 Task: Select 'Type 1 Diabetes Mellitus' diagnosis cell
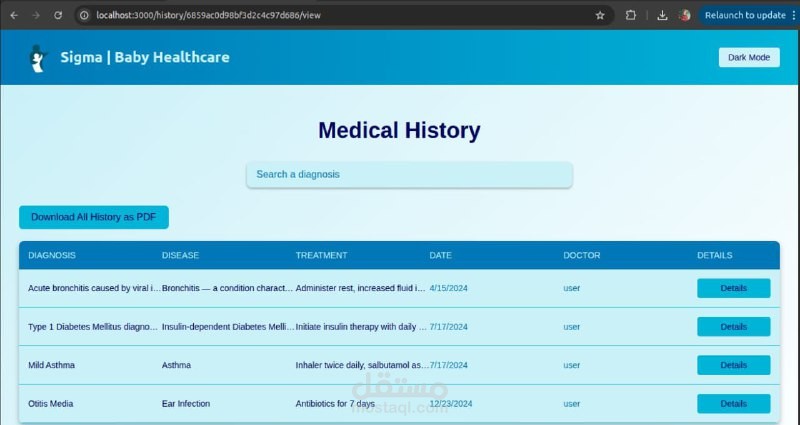[x=93, y=327]
